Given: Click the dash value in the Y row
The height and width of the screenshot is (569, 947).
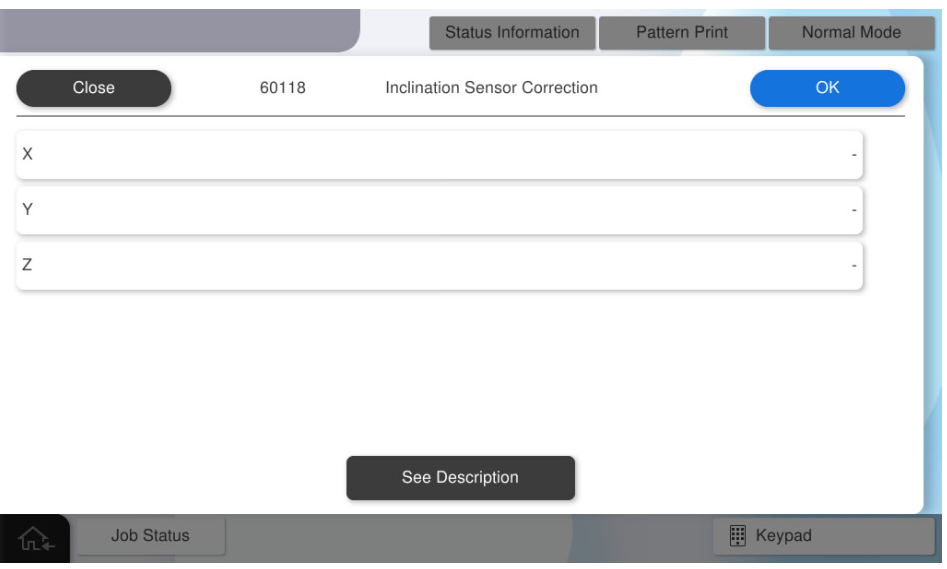Looking at the screenshot, I should [854, 211].
